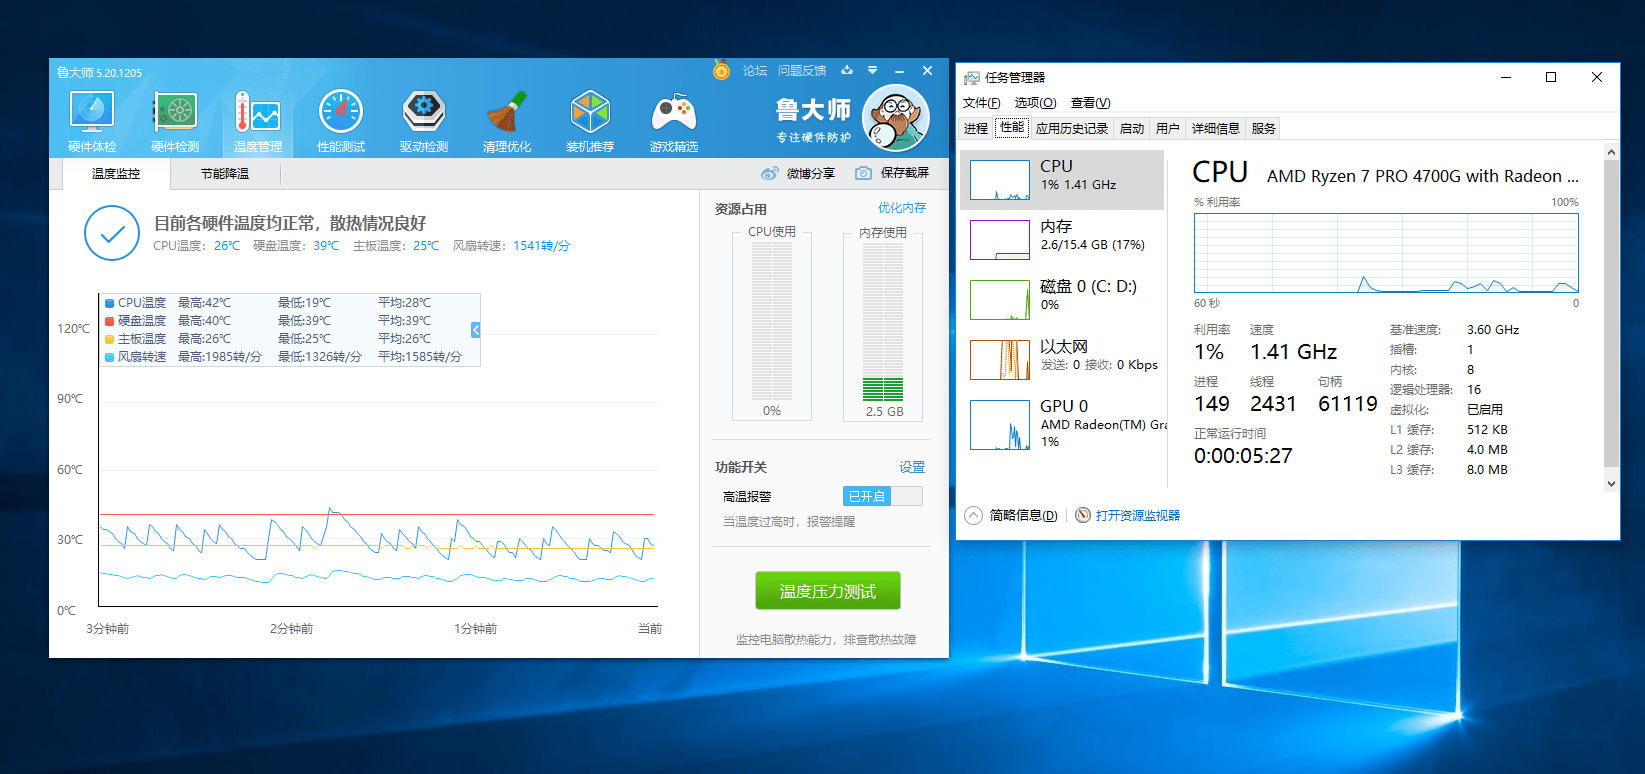Disable the 高温报警 high temperature alarm switch
Image resolution: width=1645 pixels, height=774 pixels.
coord(882,496)
